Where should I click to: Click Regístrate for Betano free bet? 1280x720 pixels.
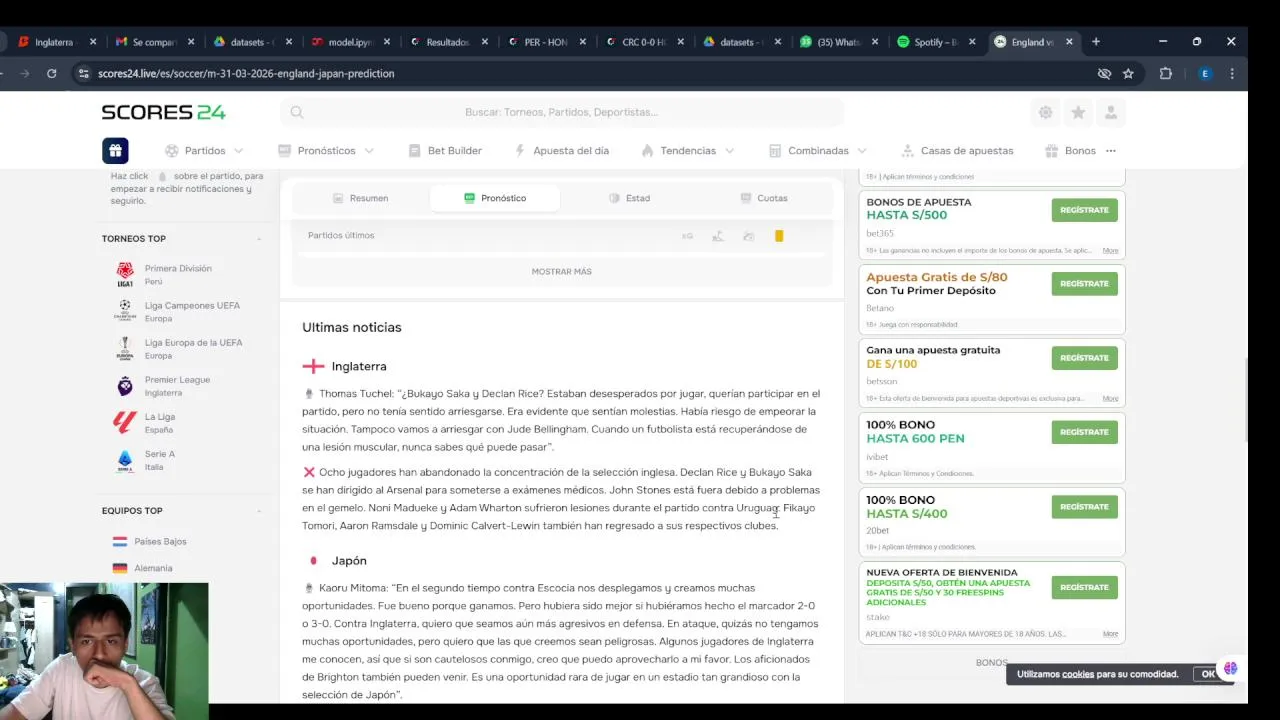click(1084, 284)
